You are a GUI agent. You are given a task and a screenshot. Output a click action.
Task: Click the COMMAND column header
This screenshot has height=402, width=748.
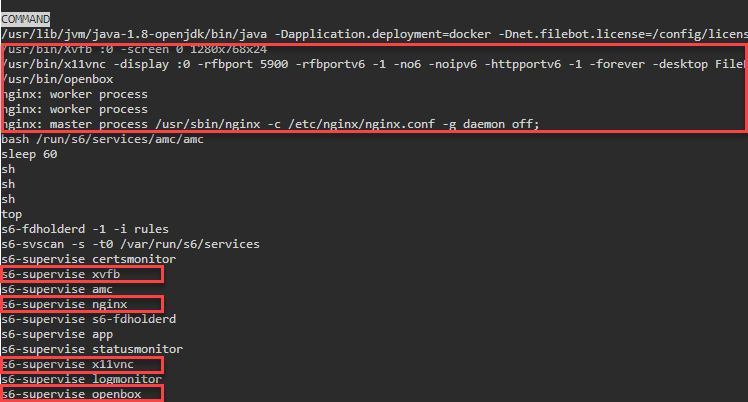(x=25, y=19)
